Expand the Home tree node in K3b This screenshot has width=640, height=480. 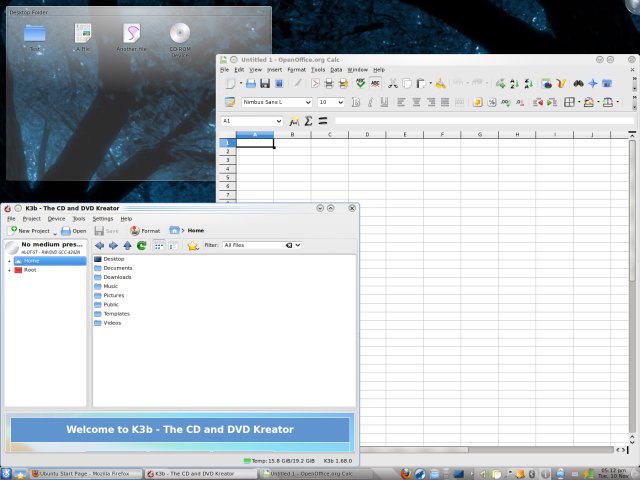pyautogui.click(x=10, y=261)
